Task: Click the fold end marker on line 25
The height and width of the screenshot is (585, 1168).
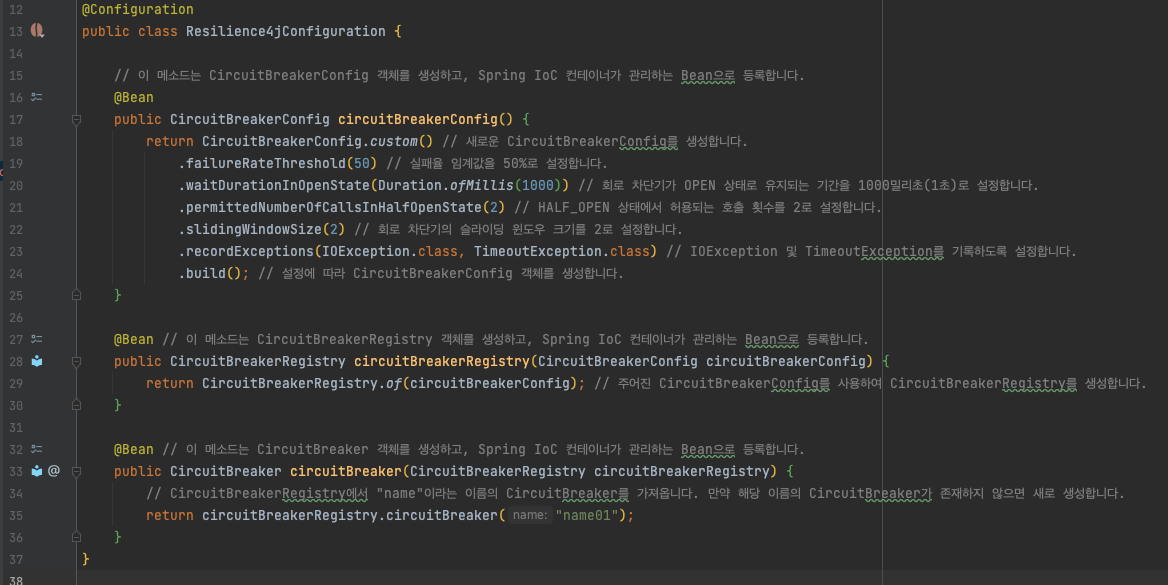Action: pos(76,295)
